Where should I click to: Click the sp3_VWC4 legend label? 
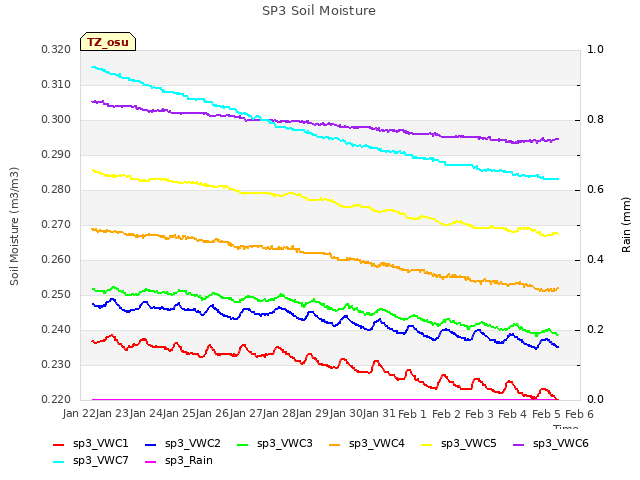(x=377, y=443)
